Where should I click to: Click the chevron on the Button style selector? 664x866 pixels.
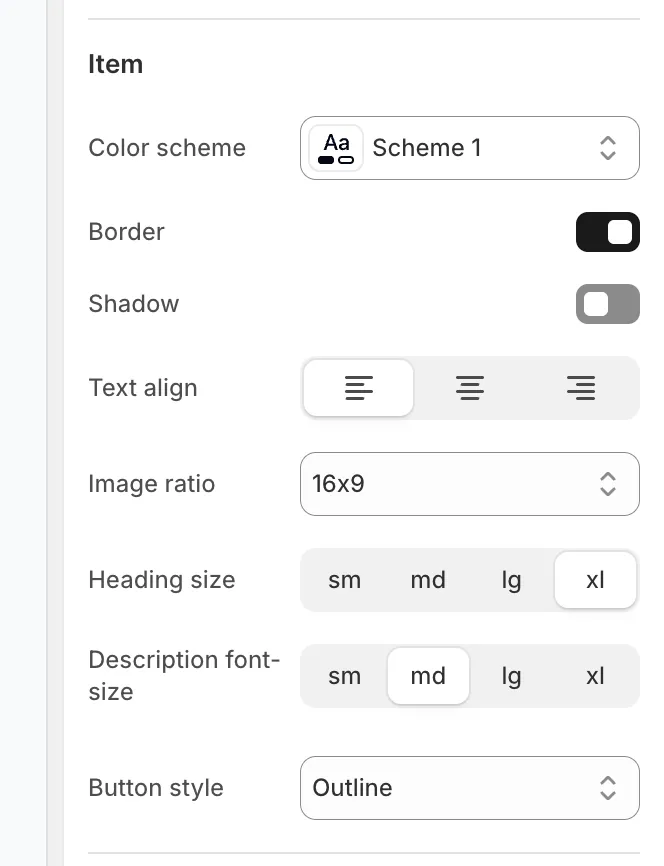[x=608, y=788]
